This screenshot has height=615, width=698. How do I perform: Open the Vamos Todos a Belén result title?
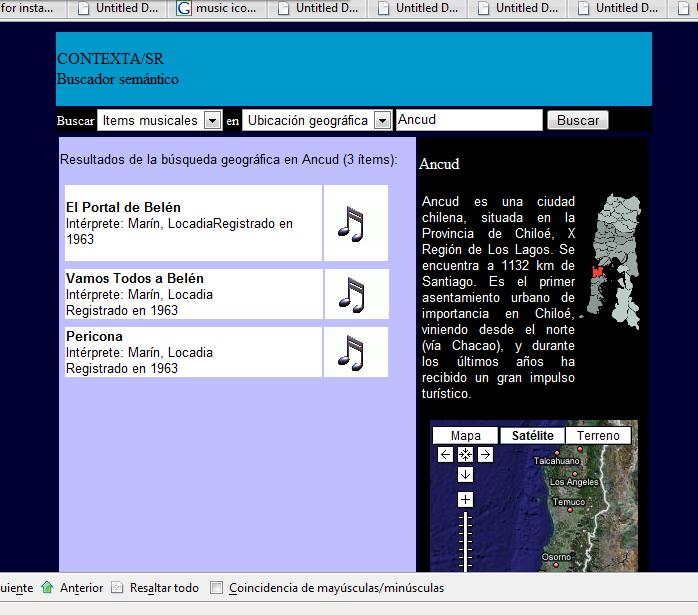[135, 279]
